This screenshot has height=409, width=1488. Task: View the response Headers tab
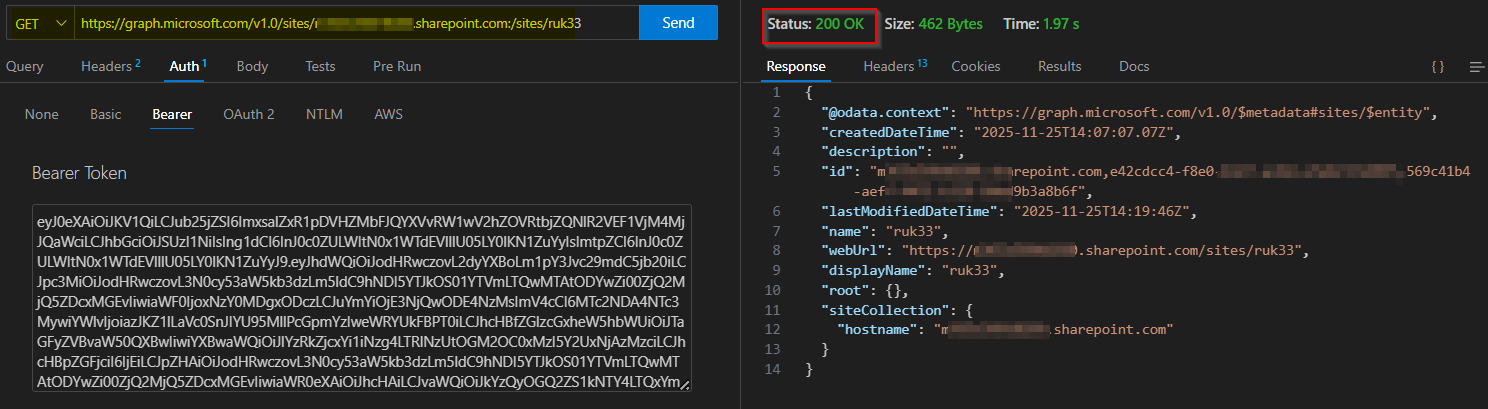pyautogui.click(x=895, y=66)
